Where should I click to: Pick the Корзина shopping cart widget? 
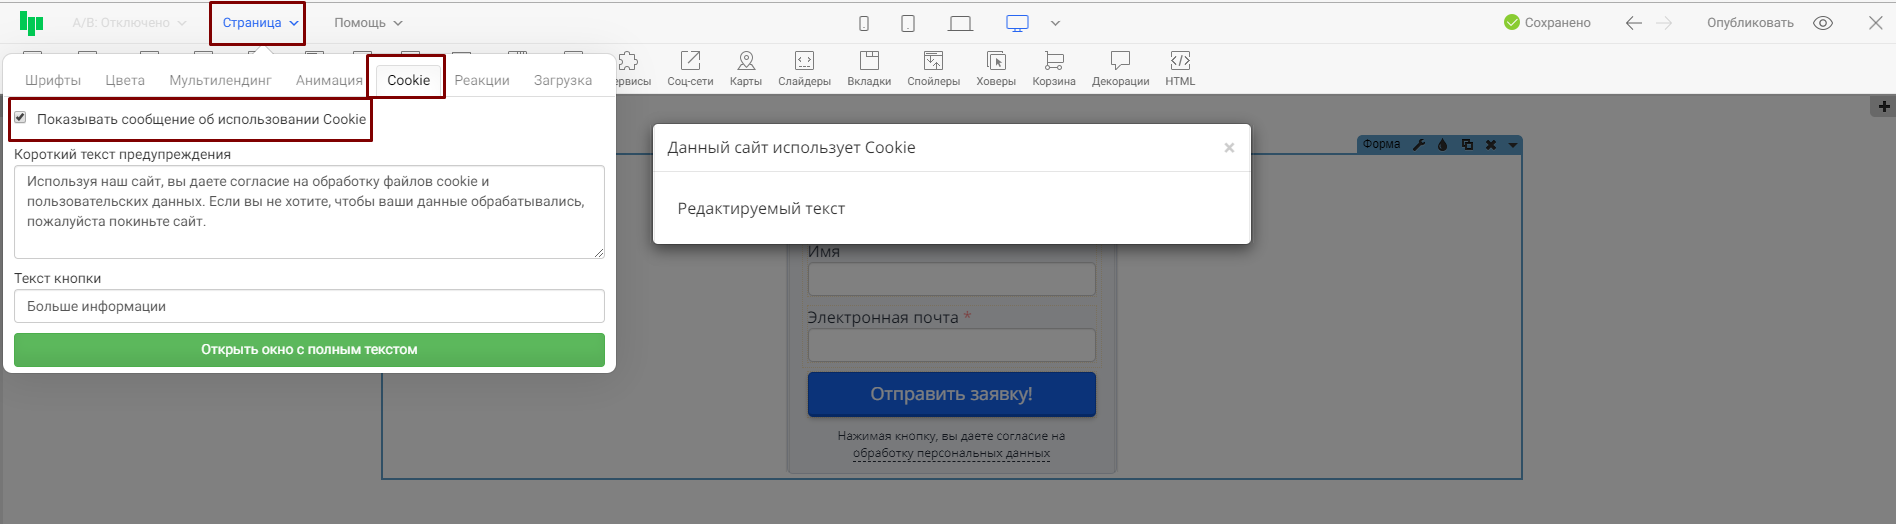pyautogui.click(x=1053, y=68)
